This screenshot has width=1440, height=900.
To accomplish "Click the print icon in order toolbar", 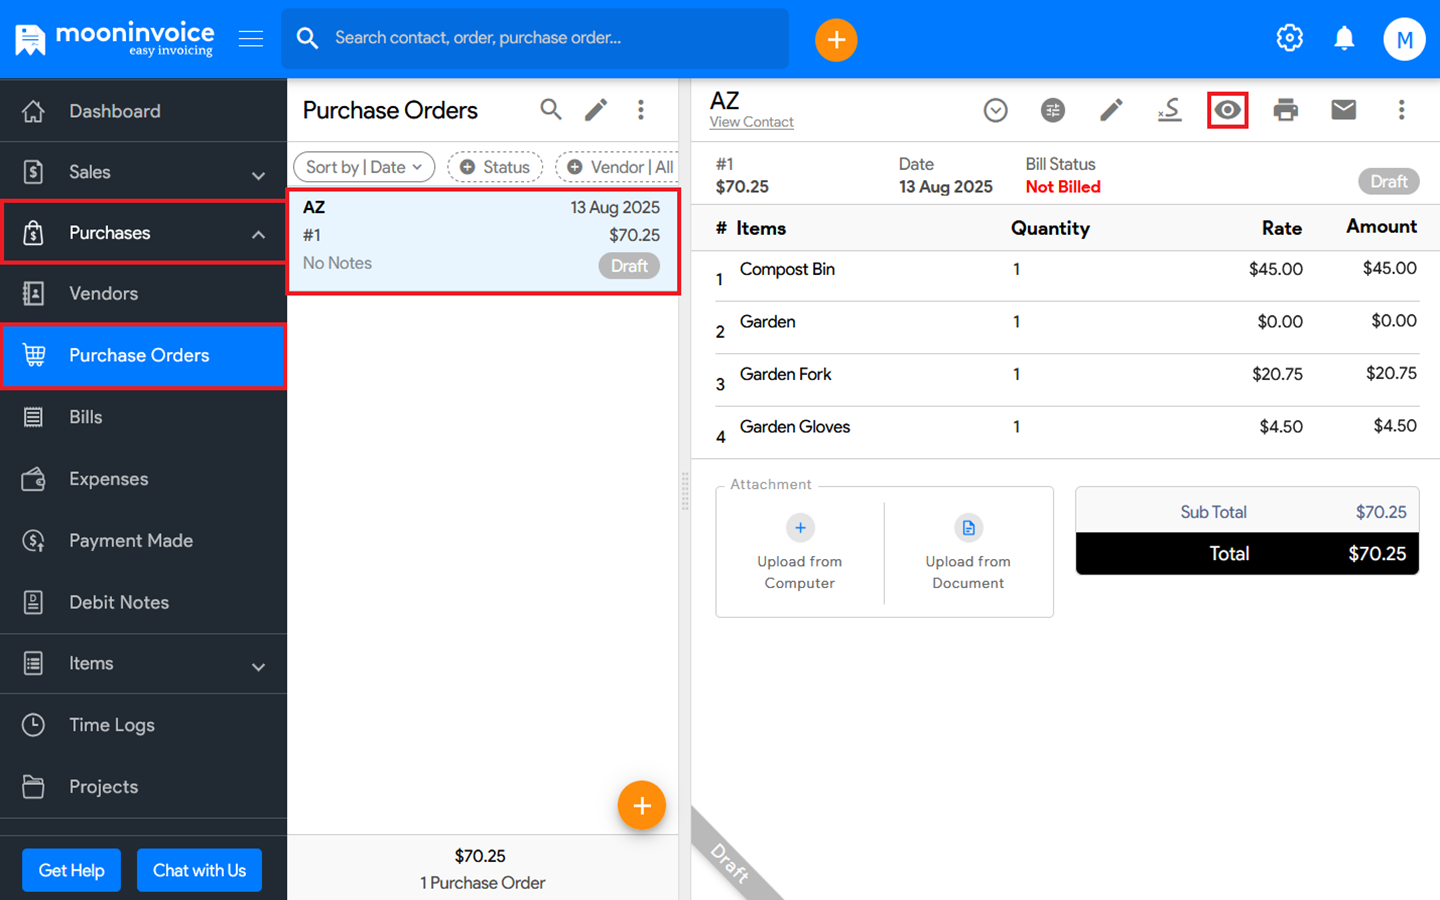I will click(1285, 110).
